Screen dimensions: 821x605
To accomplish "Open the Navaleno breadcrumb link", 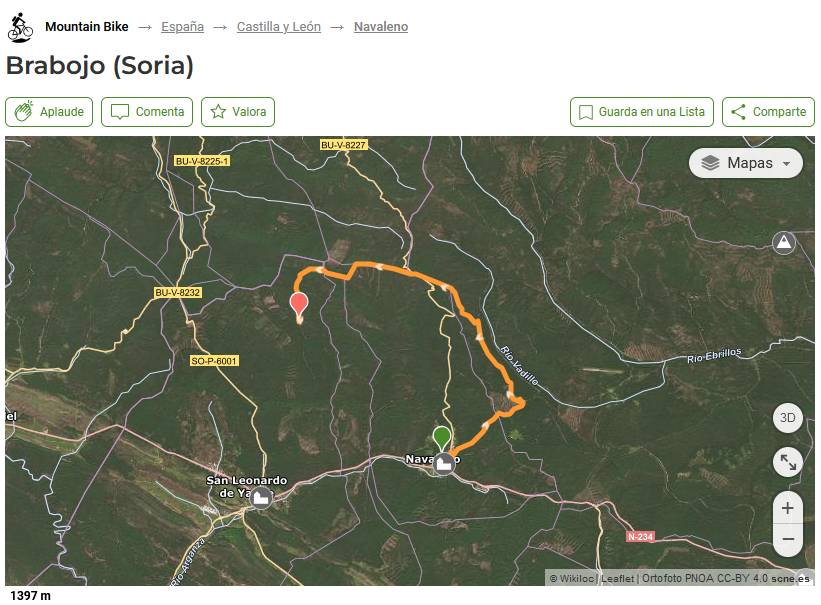I will [381, 27].
